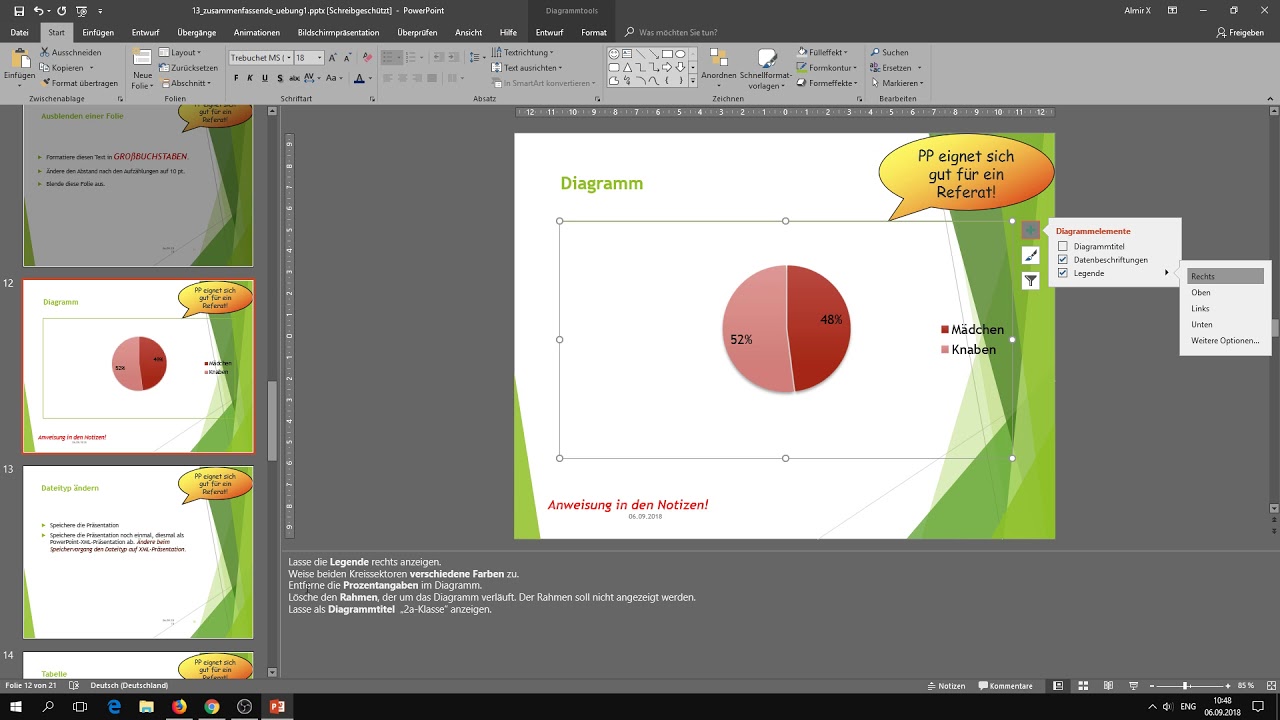Click the Neue Folie button

pyautogui.click(x=142, y=68)
